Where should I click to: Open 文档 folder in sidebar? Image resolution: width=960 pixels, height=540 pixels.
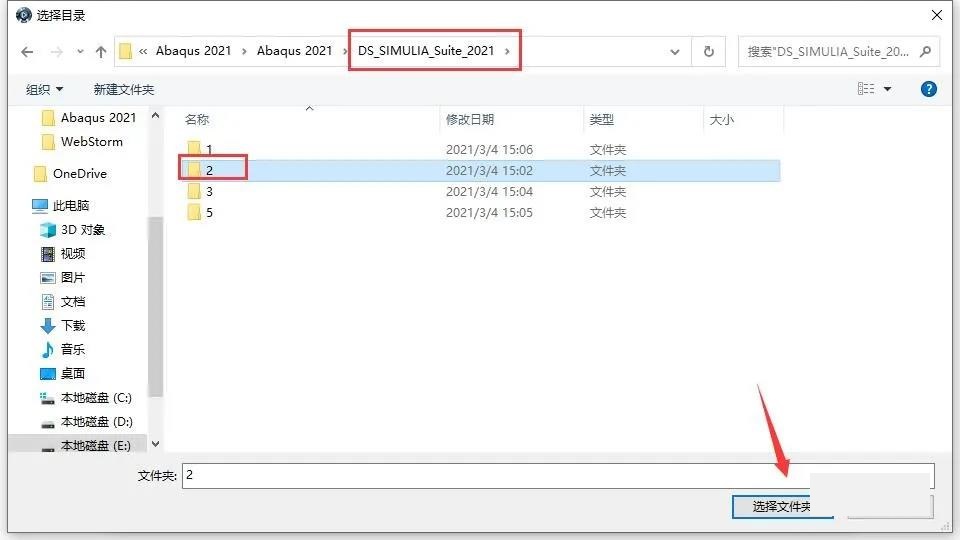pos(63,302)
